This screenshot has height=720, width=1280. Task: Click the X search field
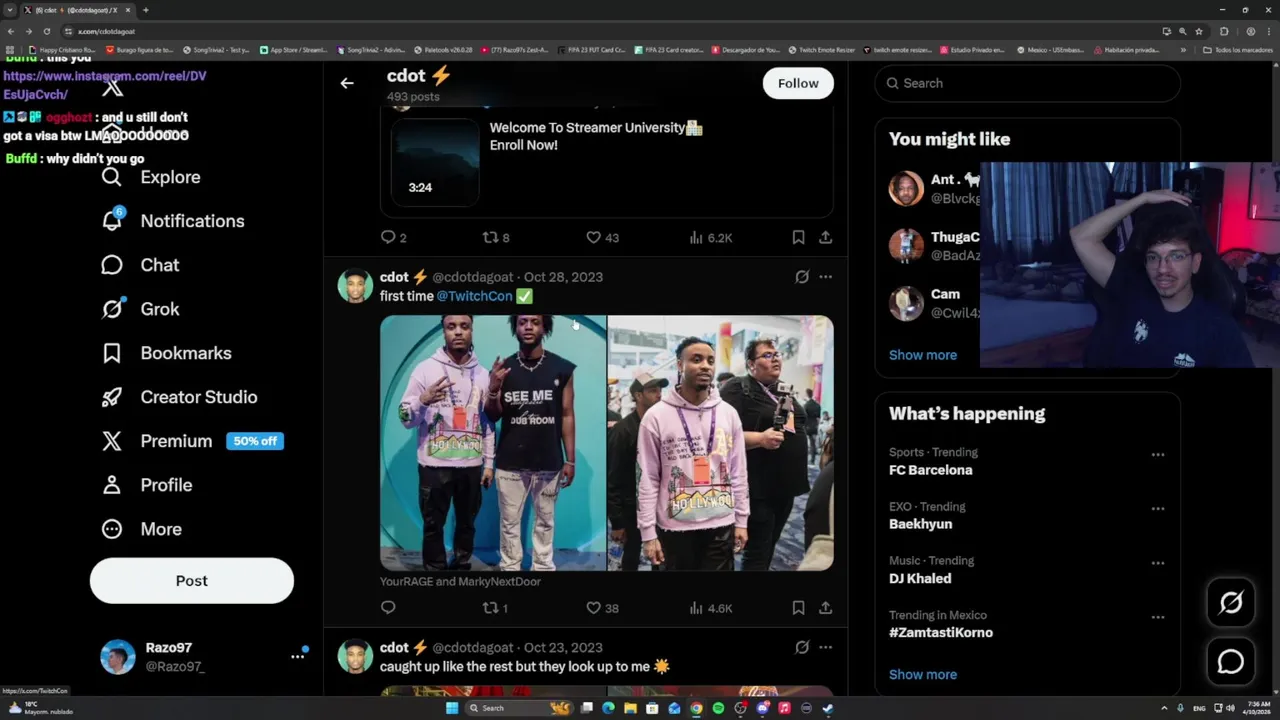click(1027, 83)
